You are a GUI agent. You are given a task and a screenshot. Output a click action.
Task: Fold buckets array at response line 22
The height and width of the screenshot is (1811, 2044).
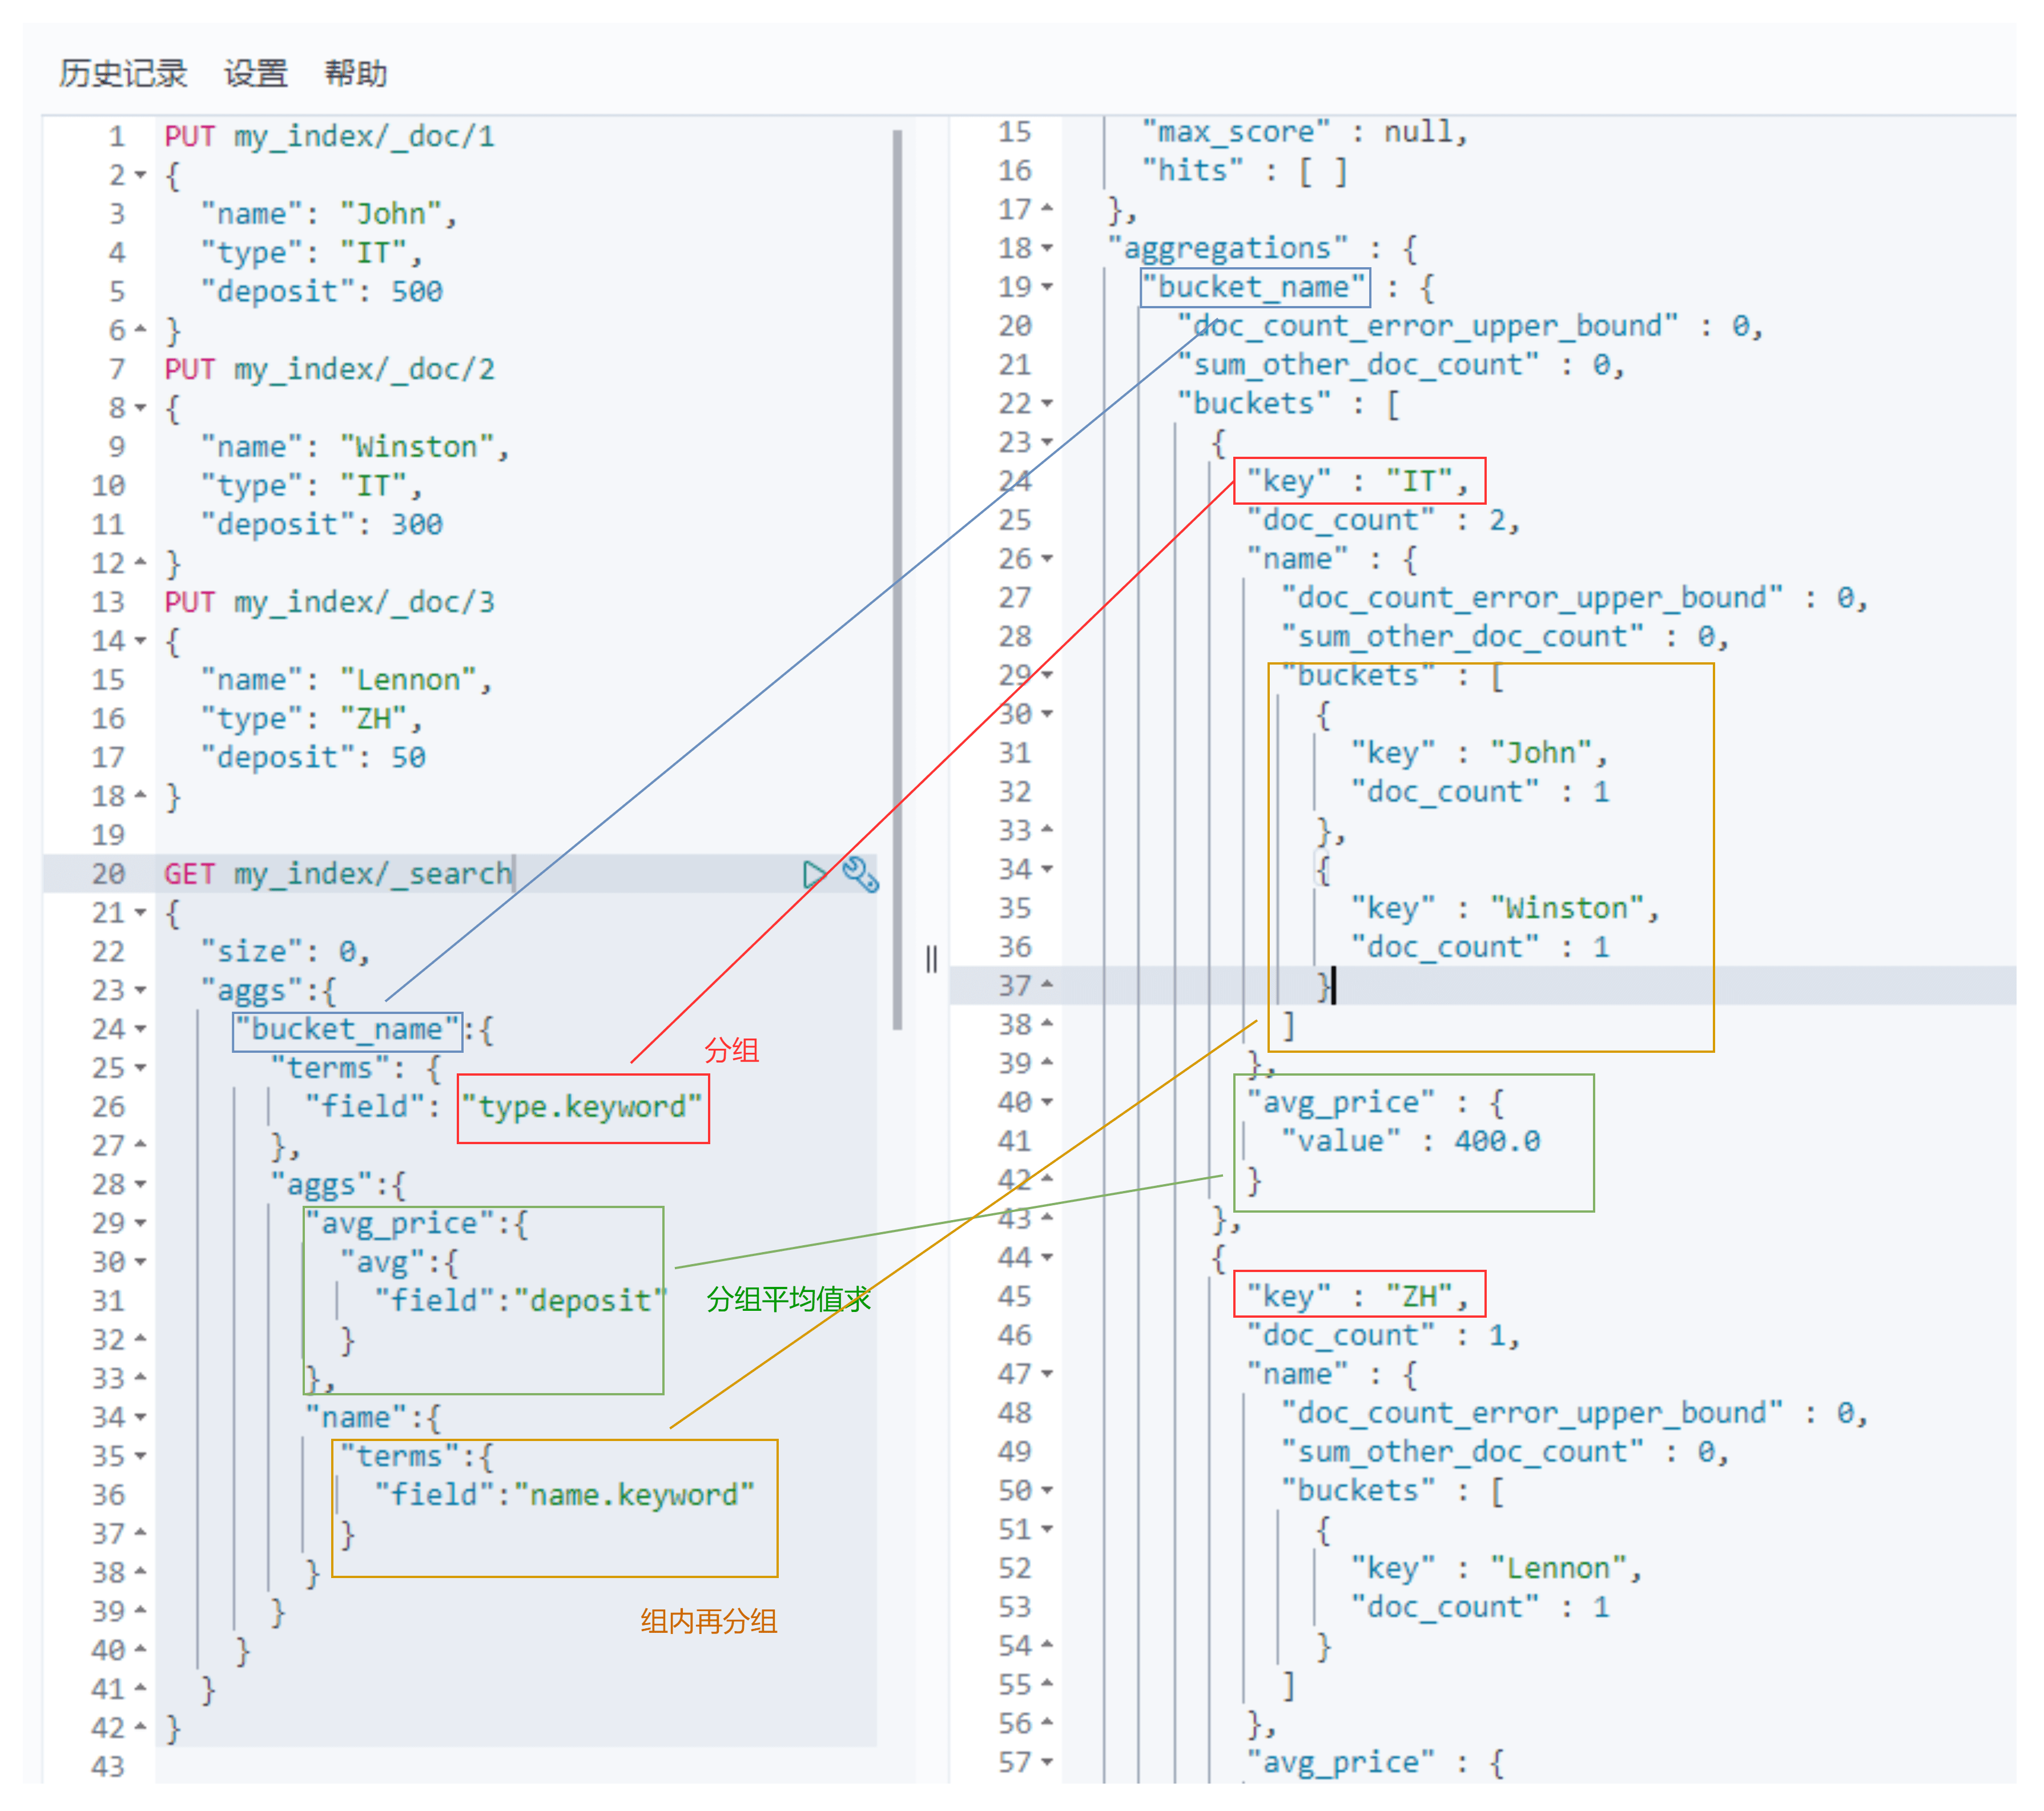tap(1047, 403)
